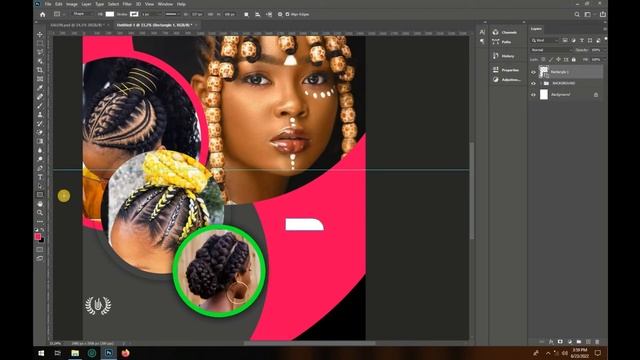Toggle lock transparent pixels
This screenshot has width=640, height=360.
pos(543,60)
